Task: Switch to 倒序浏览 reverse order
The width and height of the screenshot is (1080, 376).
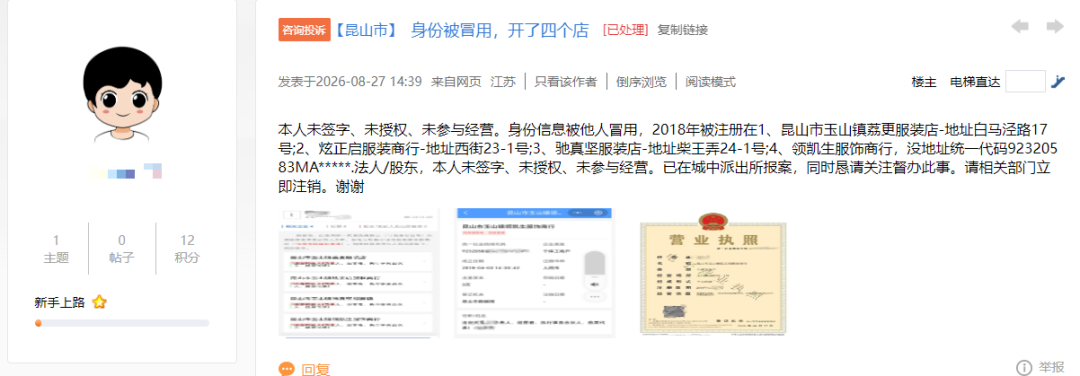Action: [x=641, y=82]
